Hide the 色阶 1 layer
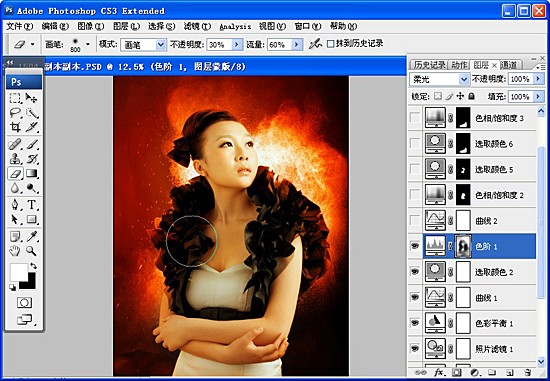Screen dimensions: 550x381 point(415,247)
